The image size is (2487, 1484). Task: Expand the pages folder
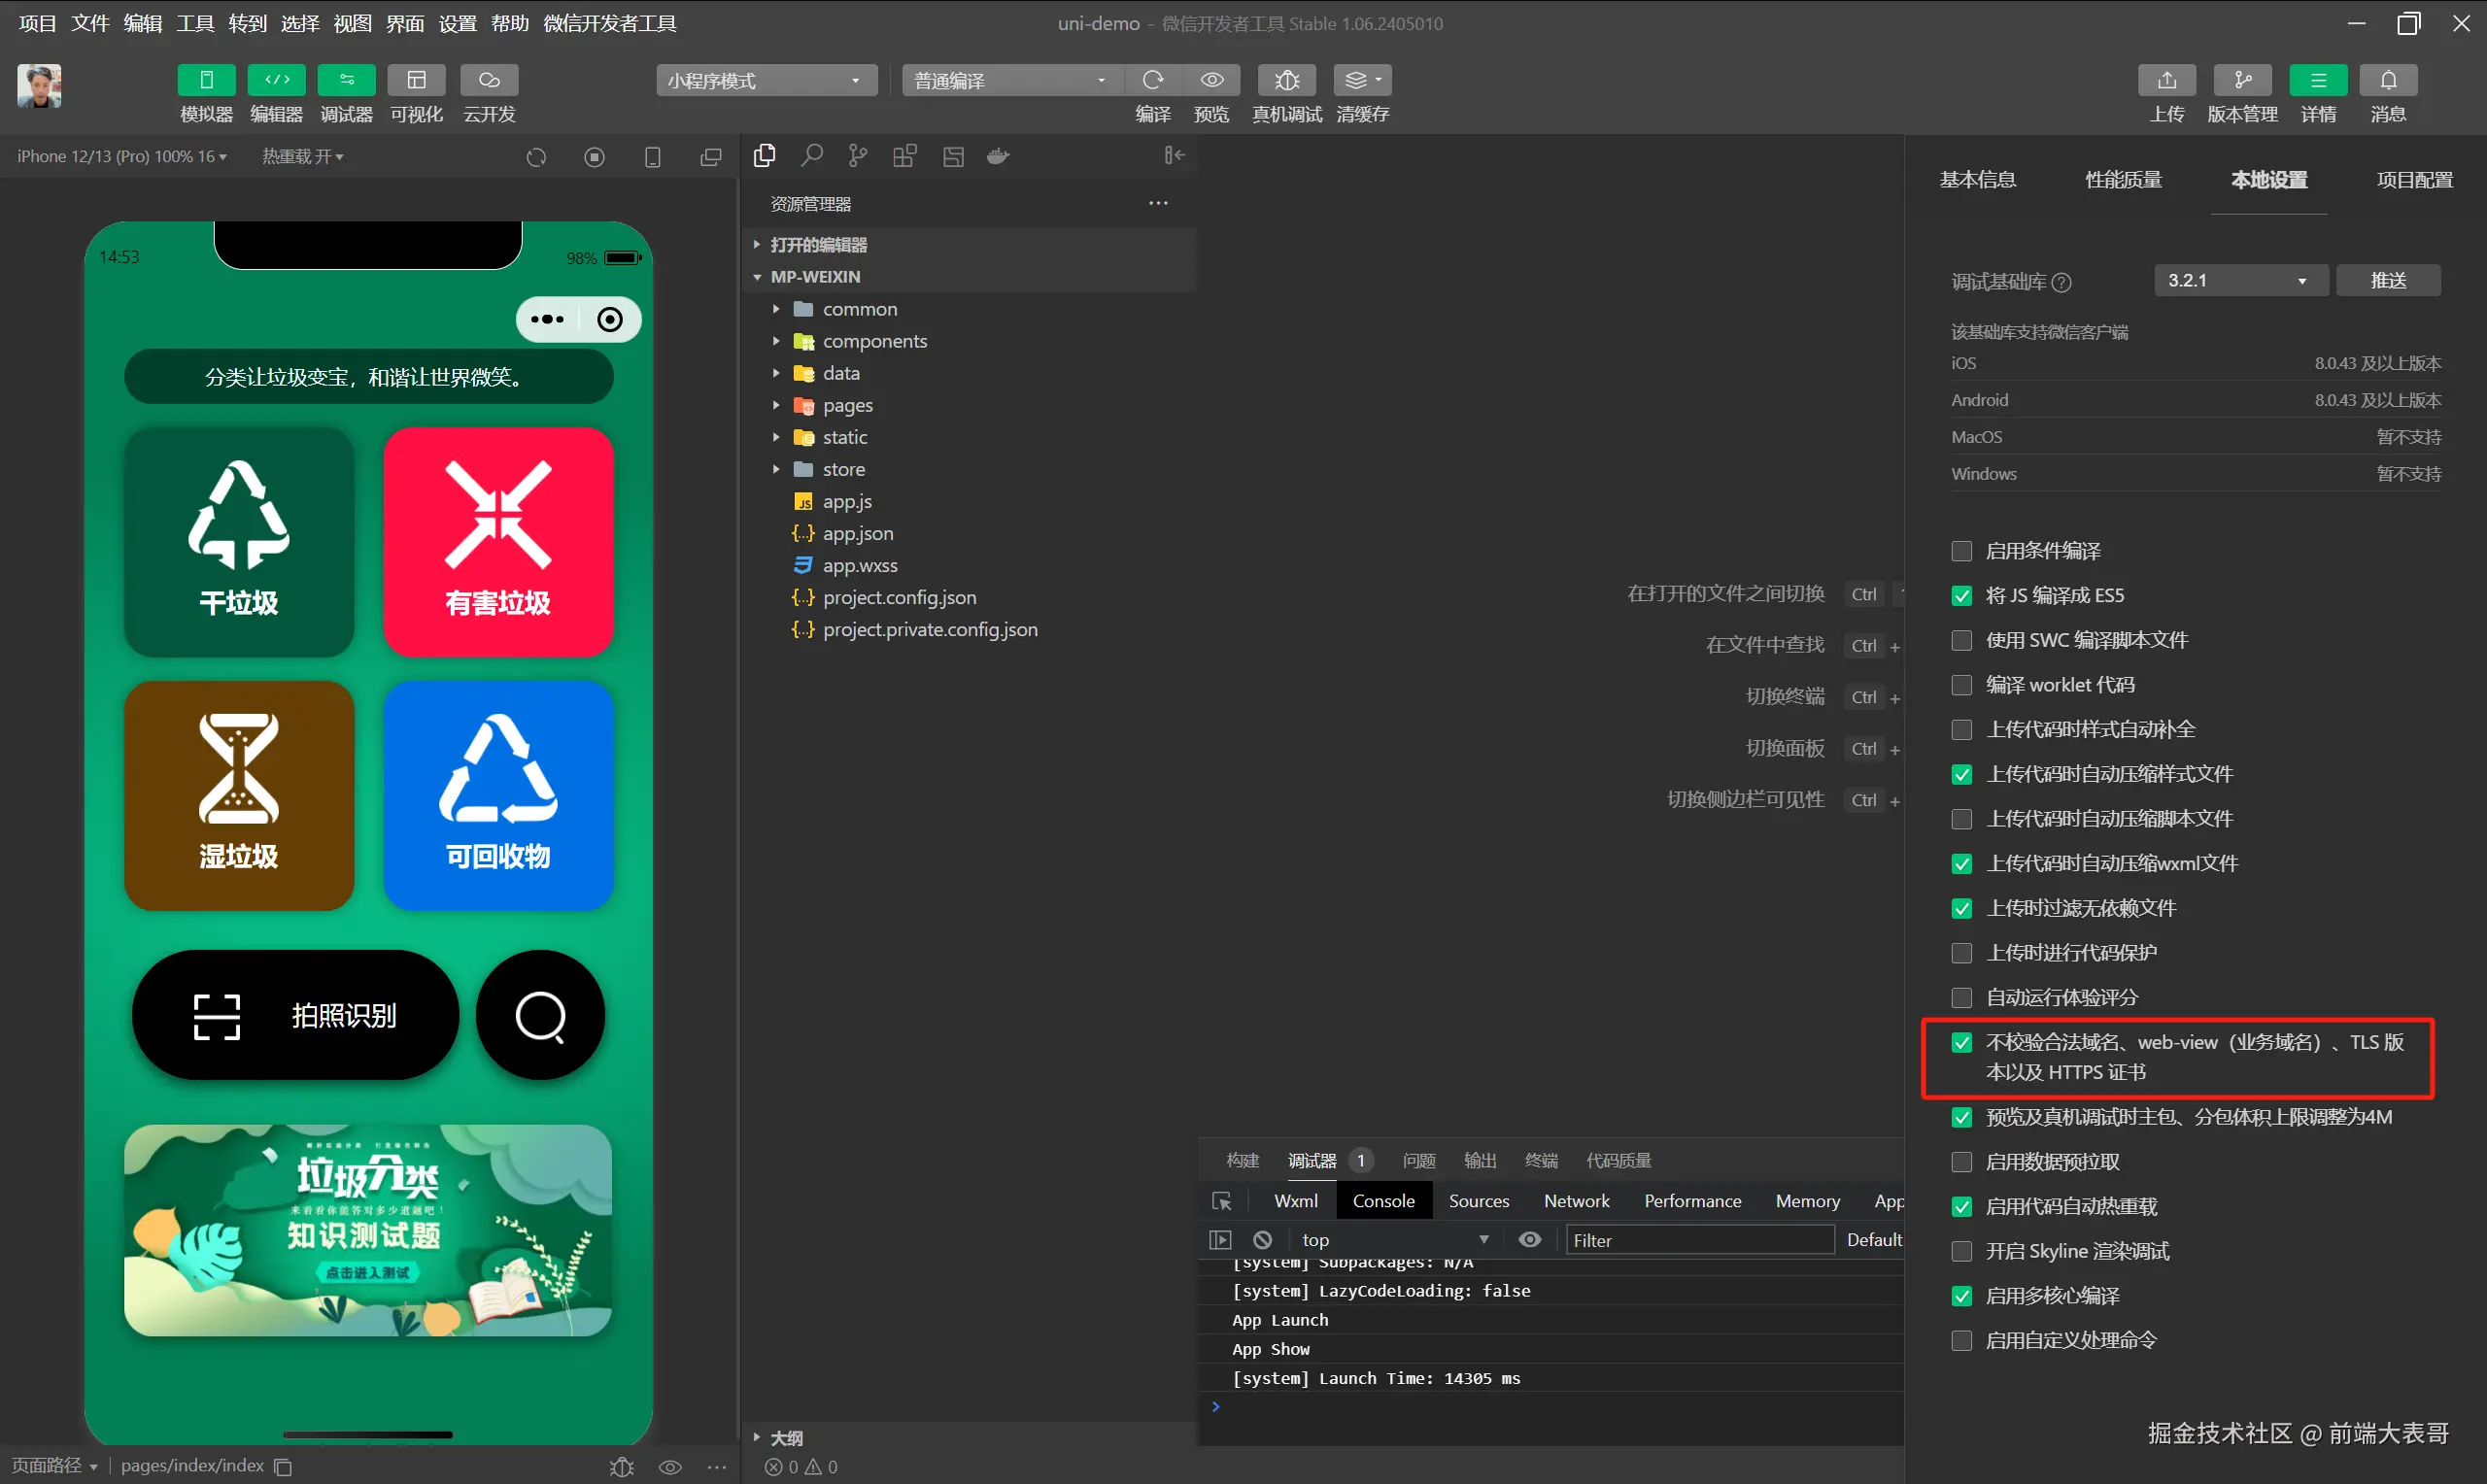847,405
